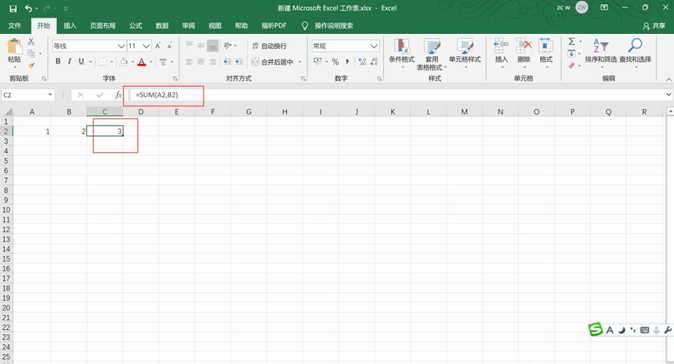The height and width of the screenshot is (364, 674).
Task: Expand the formula bar chevron
Action: pos(669,95)
